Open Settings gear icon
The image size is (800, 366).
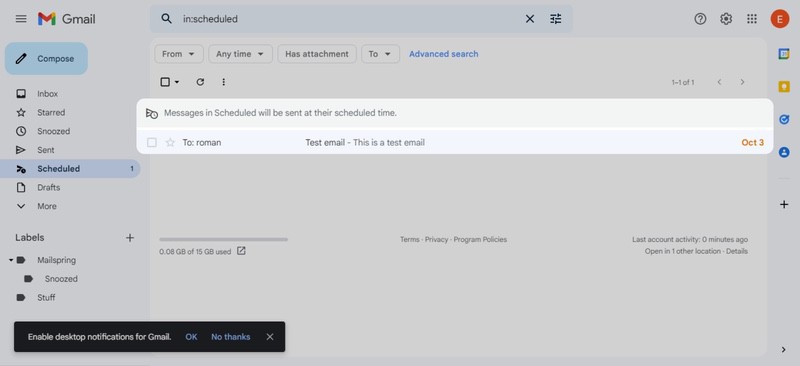pyautogui.click(x=726, y=19)
